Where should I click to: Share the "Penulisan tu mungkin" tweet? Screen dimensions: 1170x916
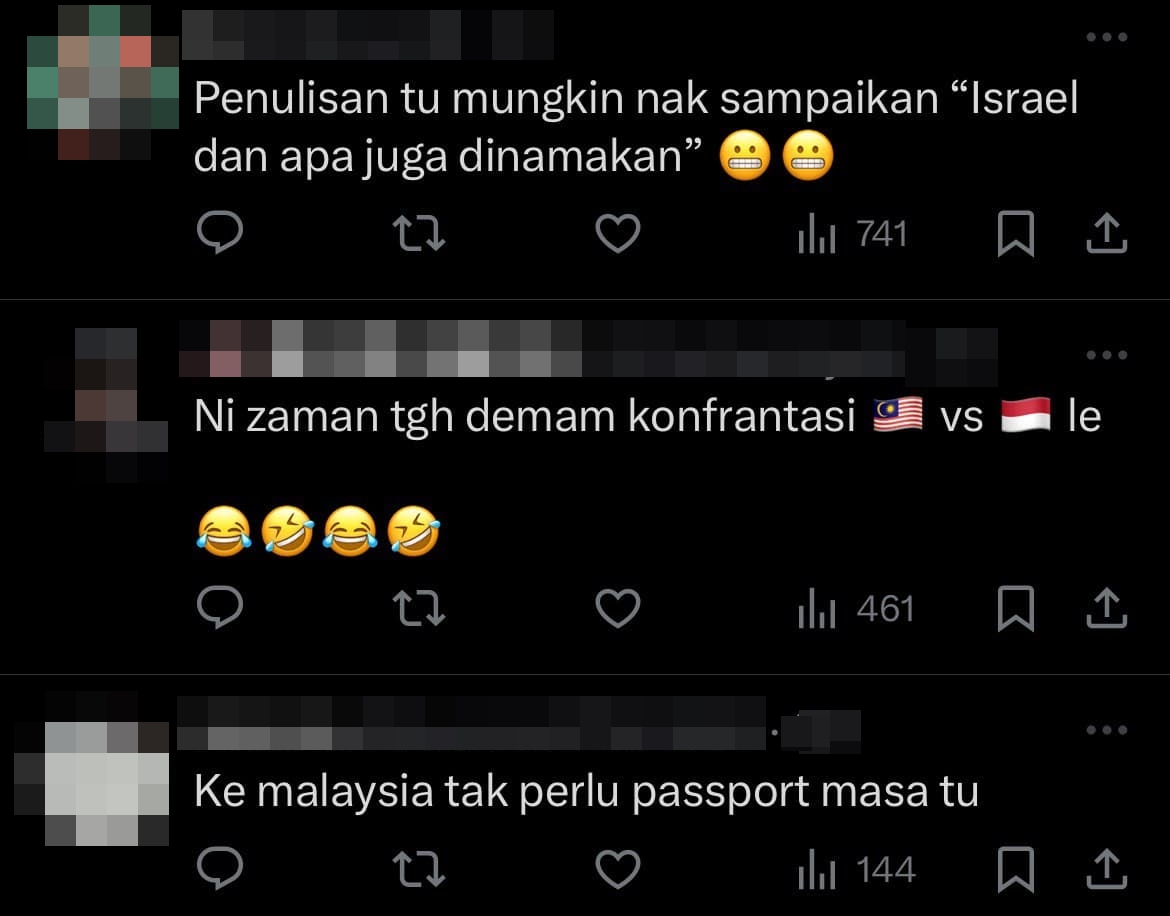[1107, 233]
